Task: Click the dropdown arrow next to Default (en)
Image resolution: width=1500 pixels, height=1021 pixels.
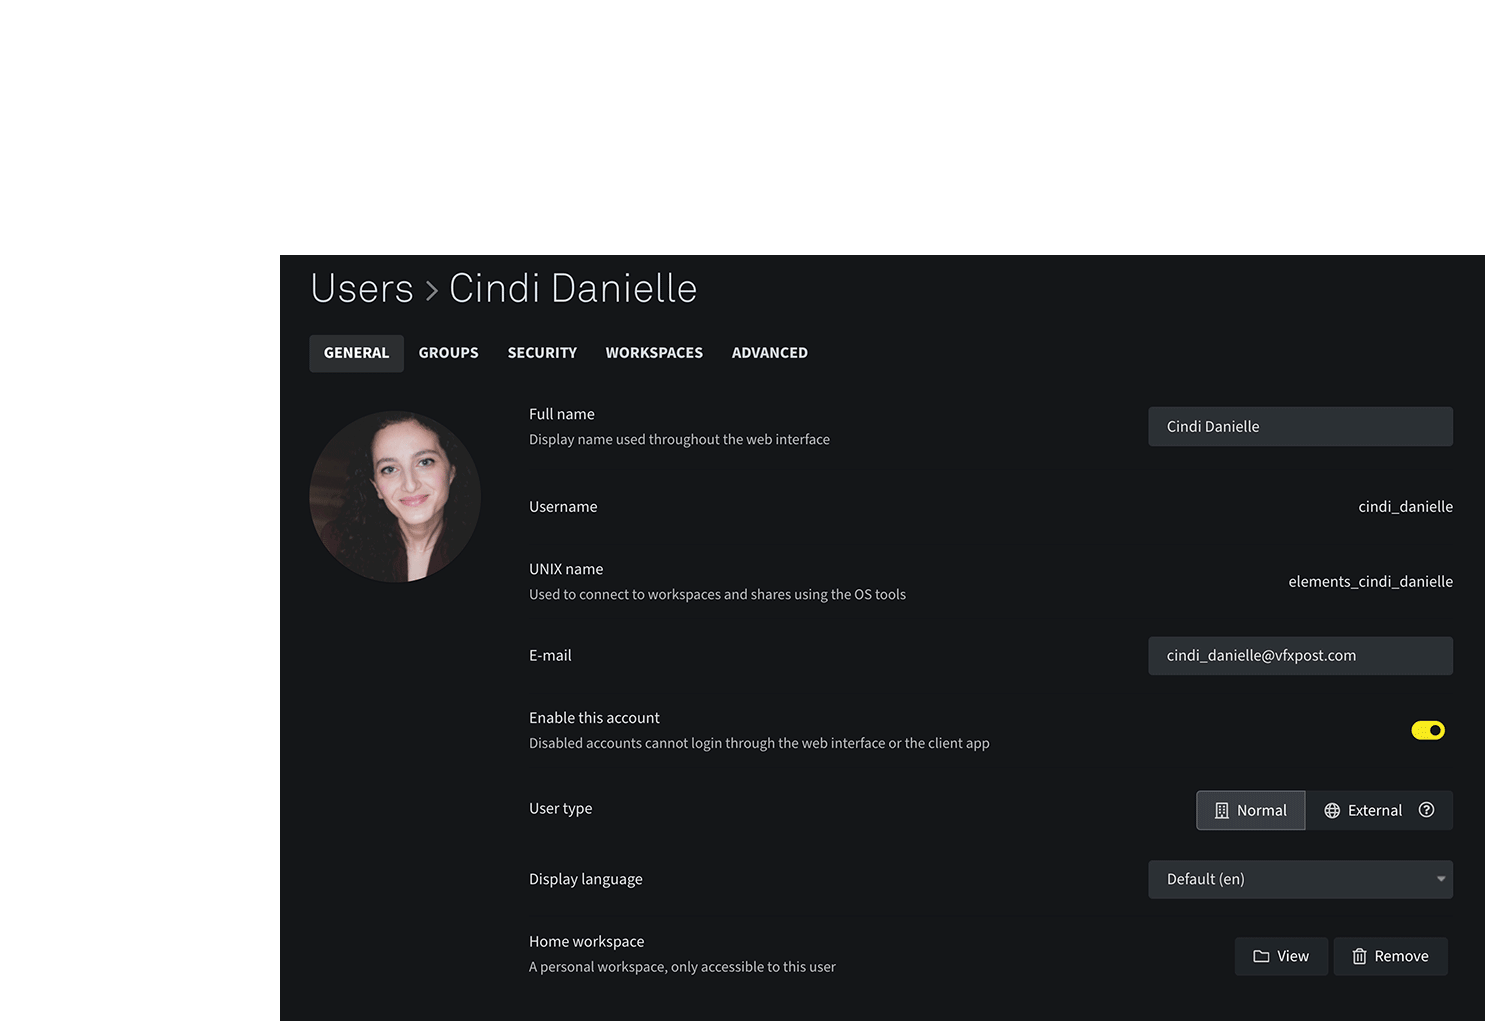Action: 1441,880
